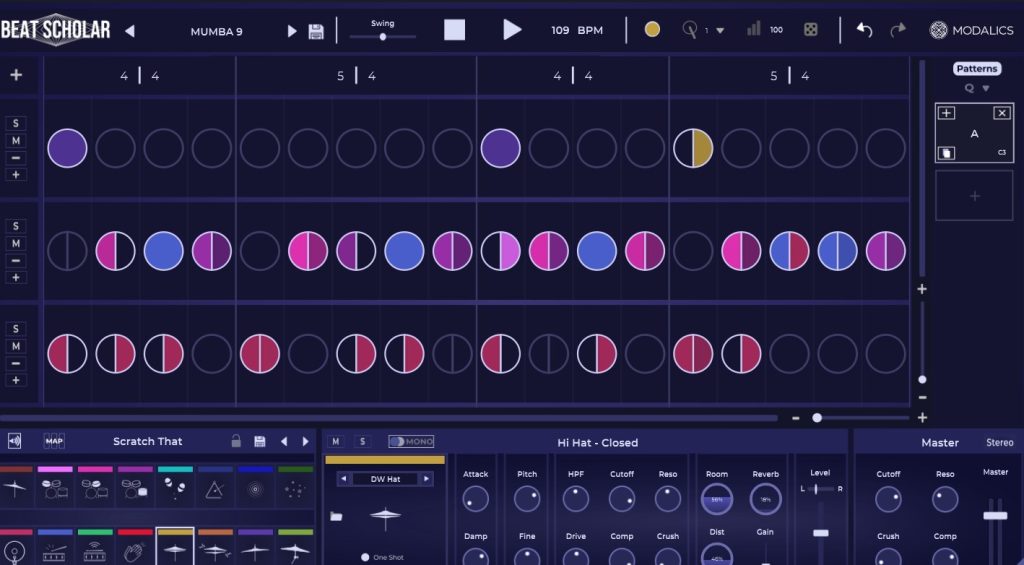The width and height of the screenshot is (1024, 565).
Task: Click the kit lock icon
Action: pyautogui.click(x=236, y=441)
